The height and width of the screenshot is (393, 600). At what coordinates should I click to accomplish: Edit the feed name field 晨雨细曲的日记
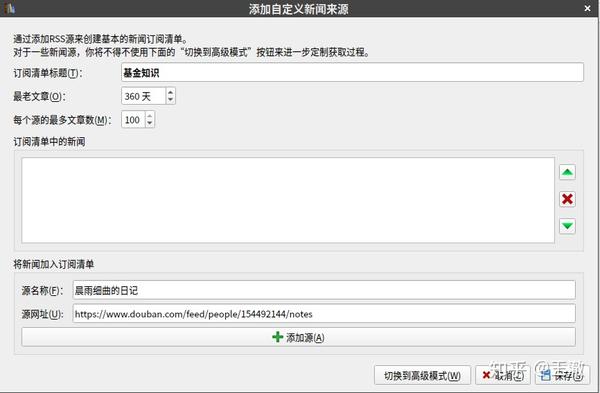324,290
